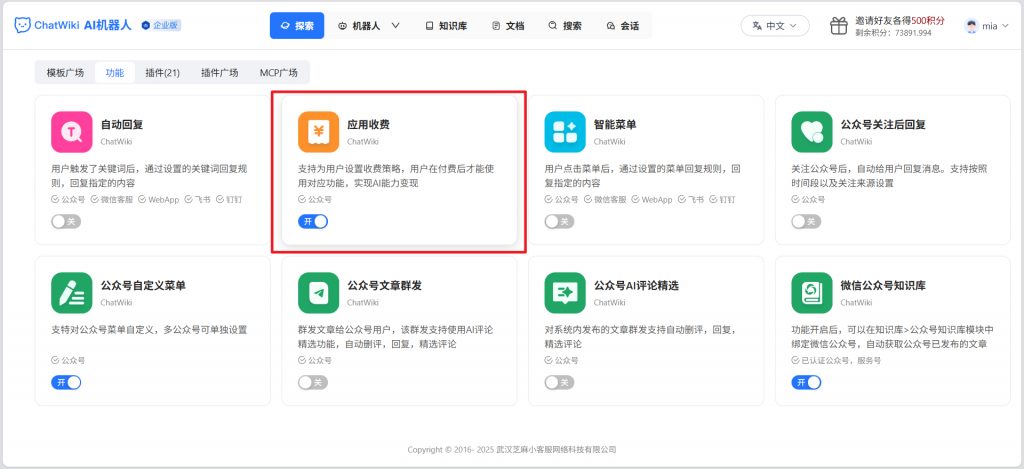Expand the mia account dropdown arrow
The image size is (1024, 469).
(x=1005, y=26)
